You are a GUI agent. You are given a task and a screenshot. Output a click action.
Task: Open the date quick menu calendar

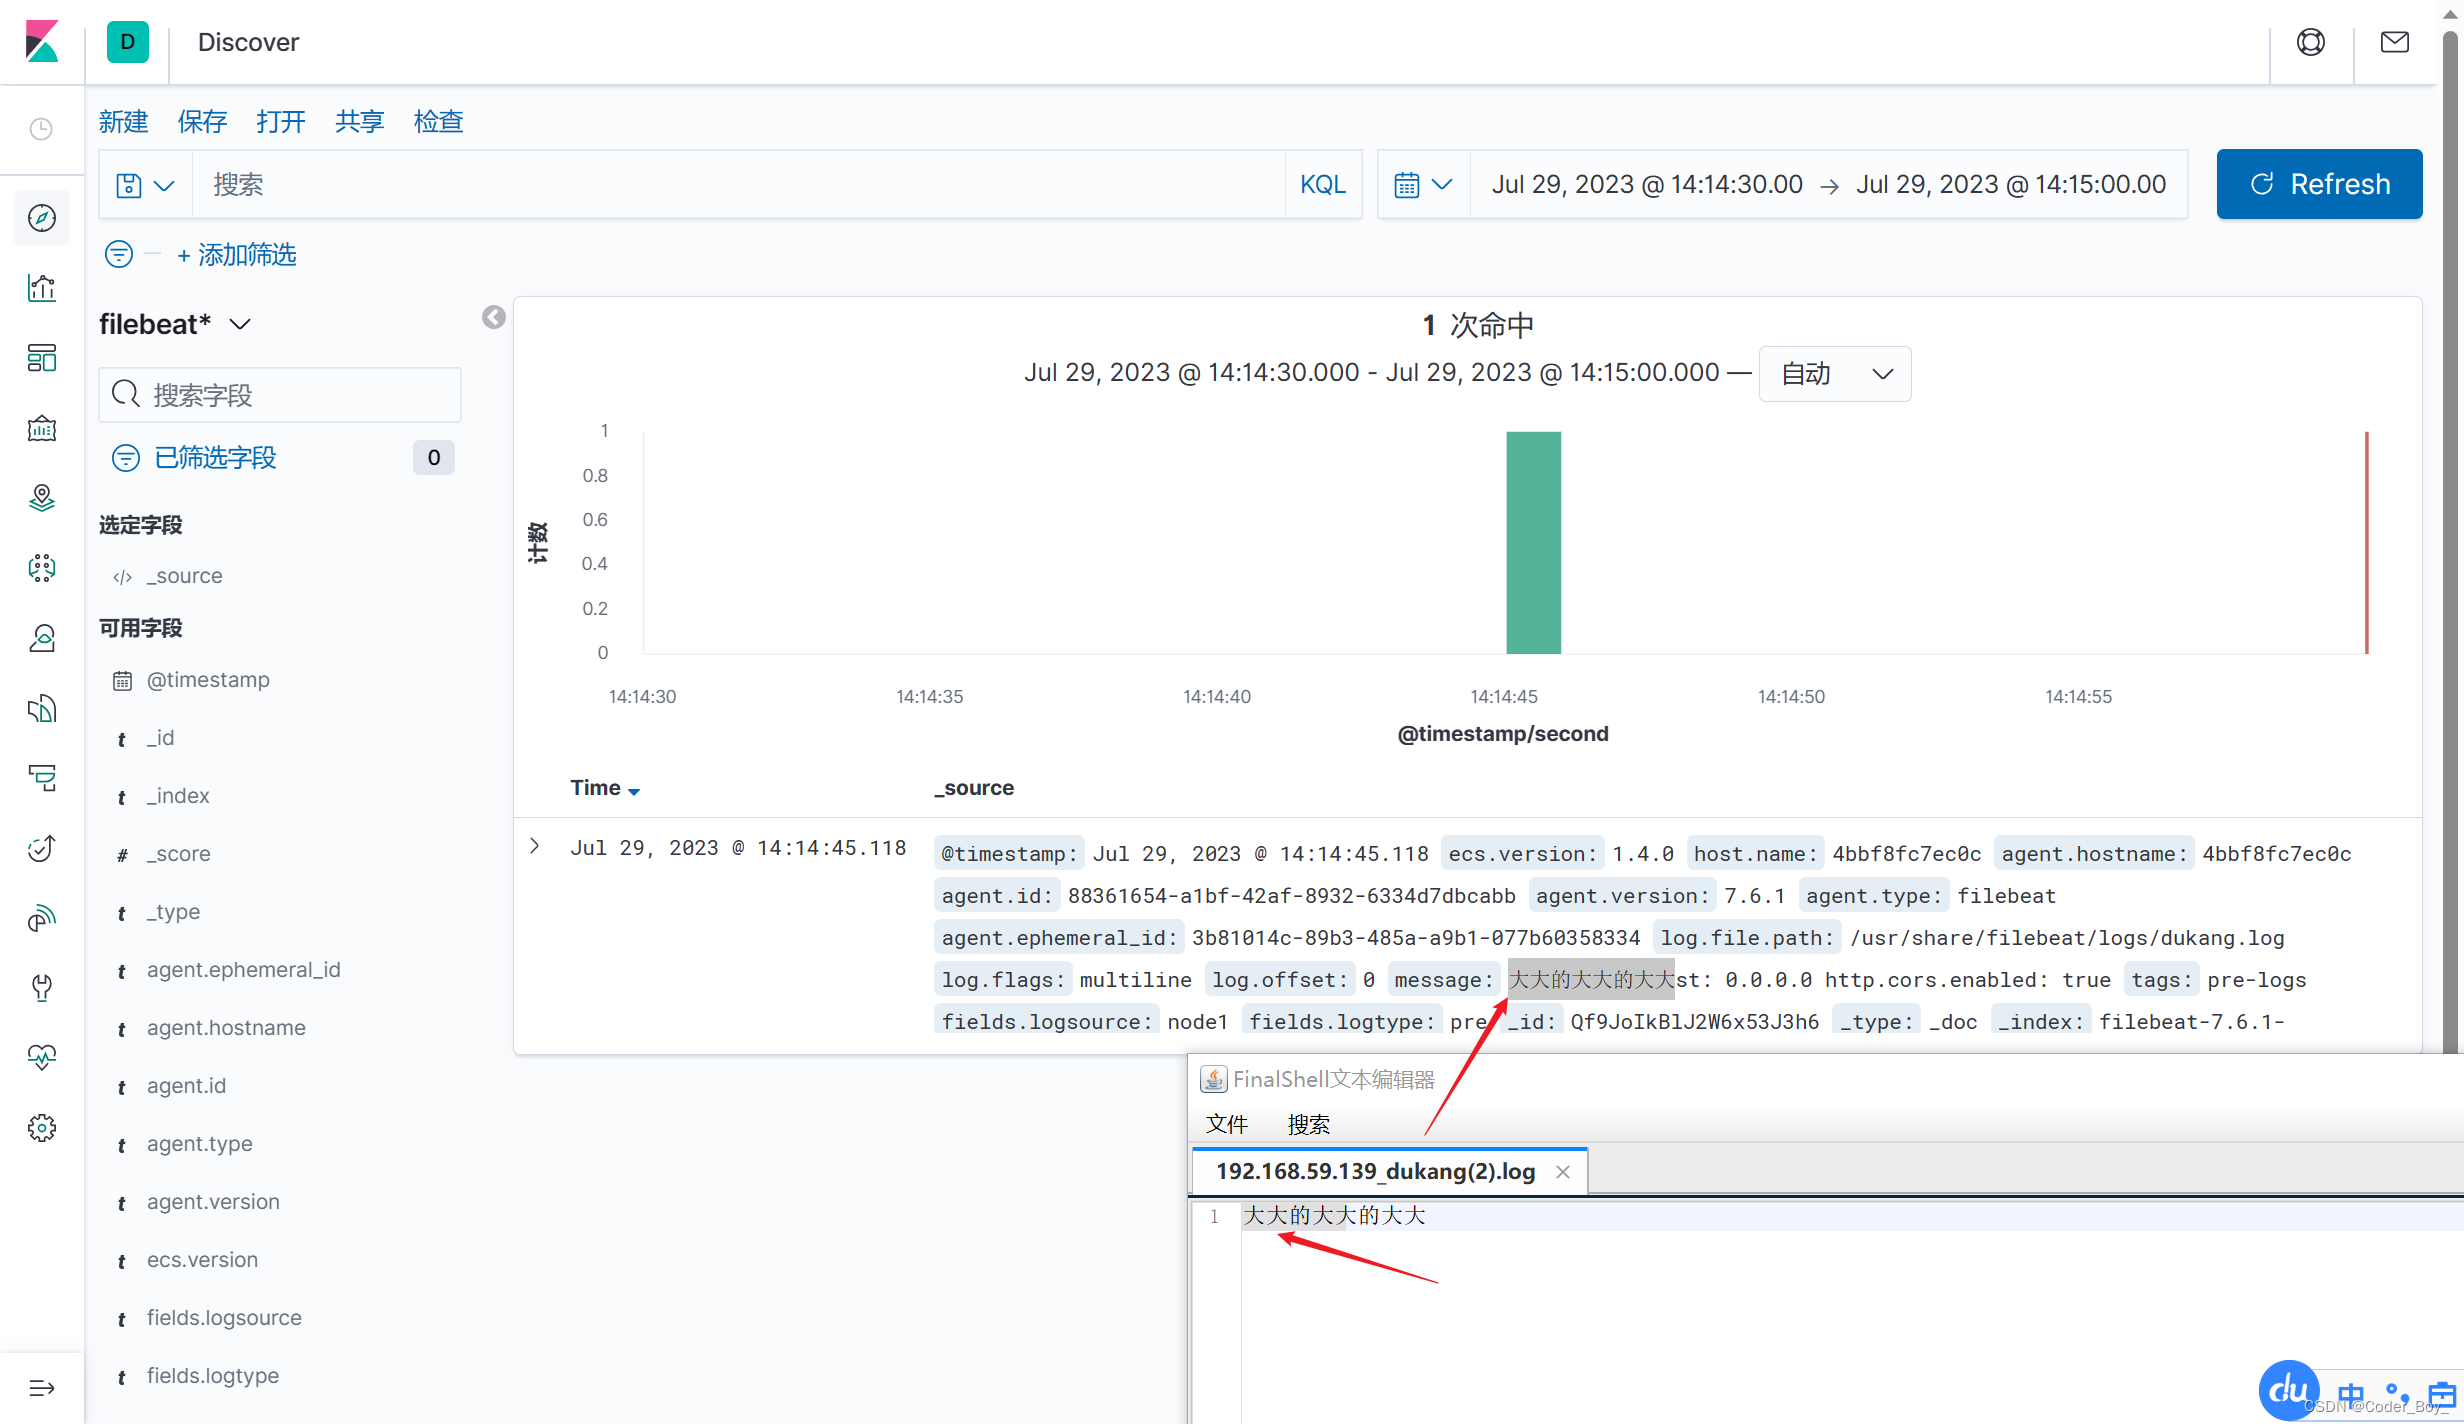[x=1423, y=185]
